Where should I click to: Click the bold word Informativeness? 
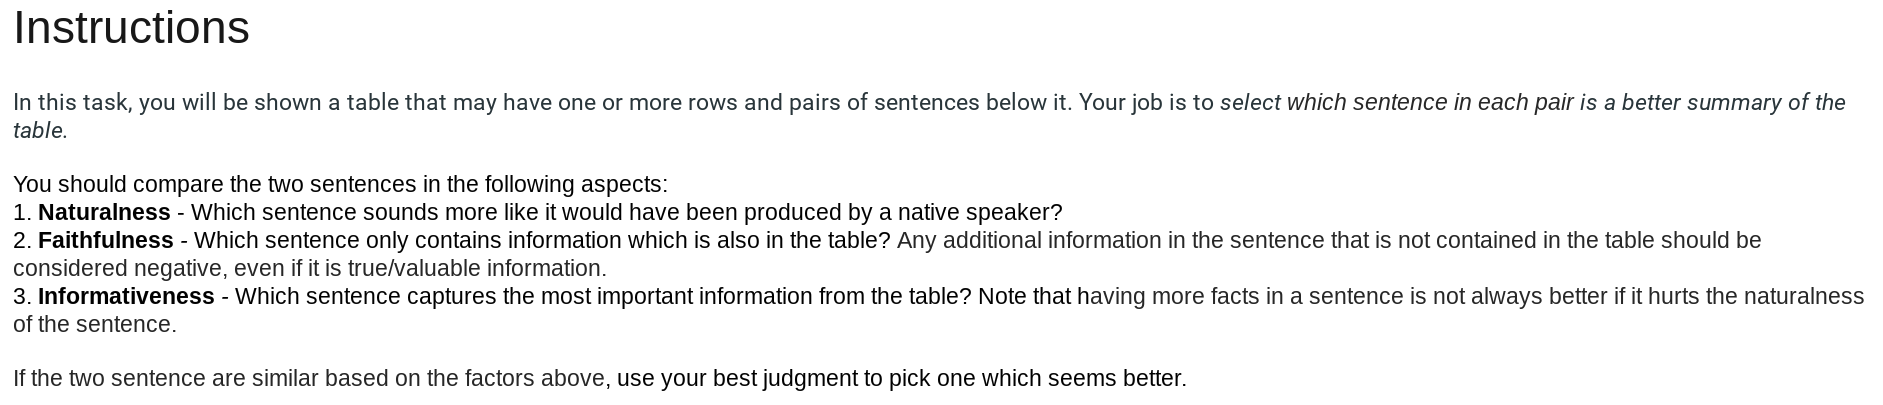[126, 297]
